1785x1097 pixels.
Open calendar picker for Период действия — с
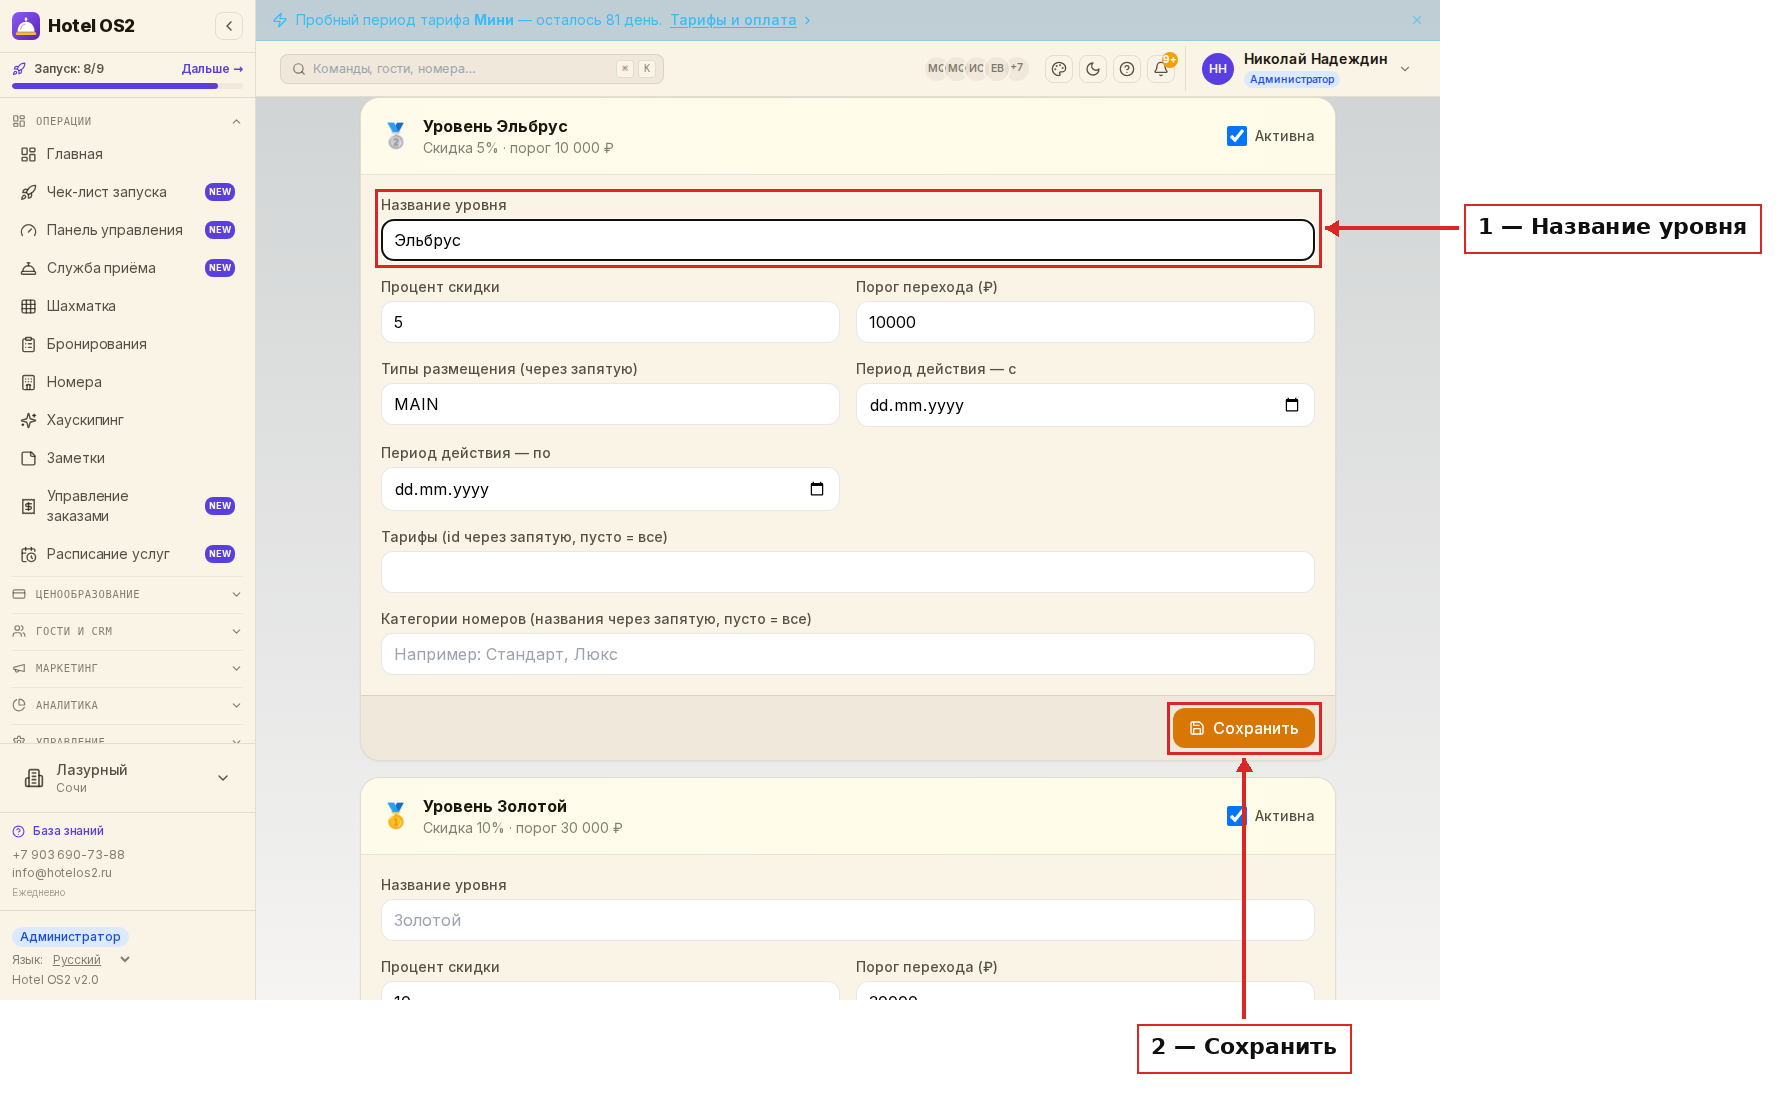pos(1292,405)
